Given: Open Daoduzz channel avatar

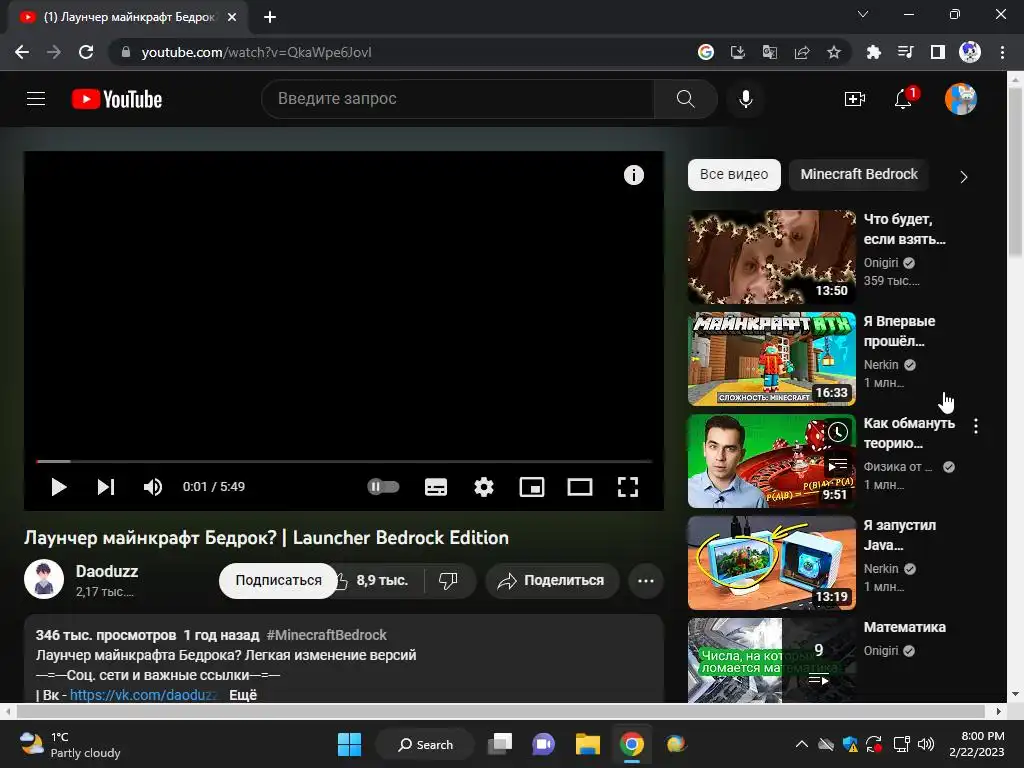Looking at the screenshot, I should pyautogui.click(x=44, y=579).
